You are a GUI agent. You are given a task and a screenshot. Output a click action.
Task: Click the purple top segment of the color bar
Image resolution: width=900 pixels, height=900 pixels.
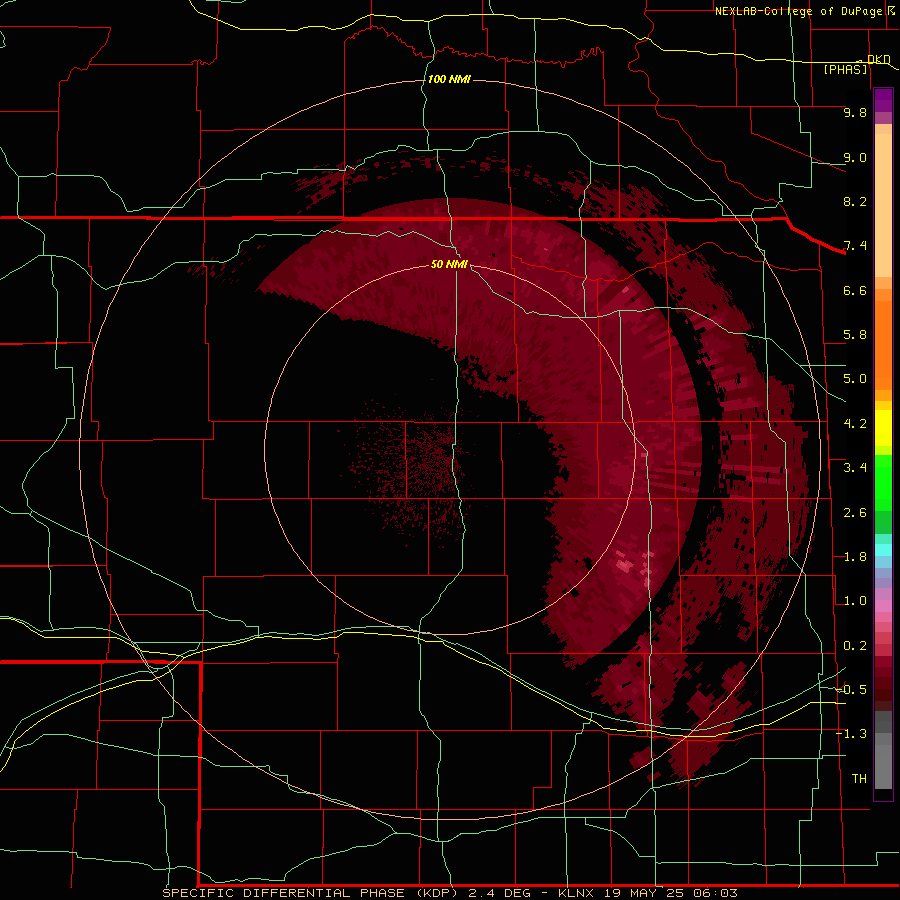point(883,100)
